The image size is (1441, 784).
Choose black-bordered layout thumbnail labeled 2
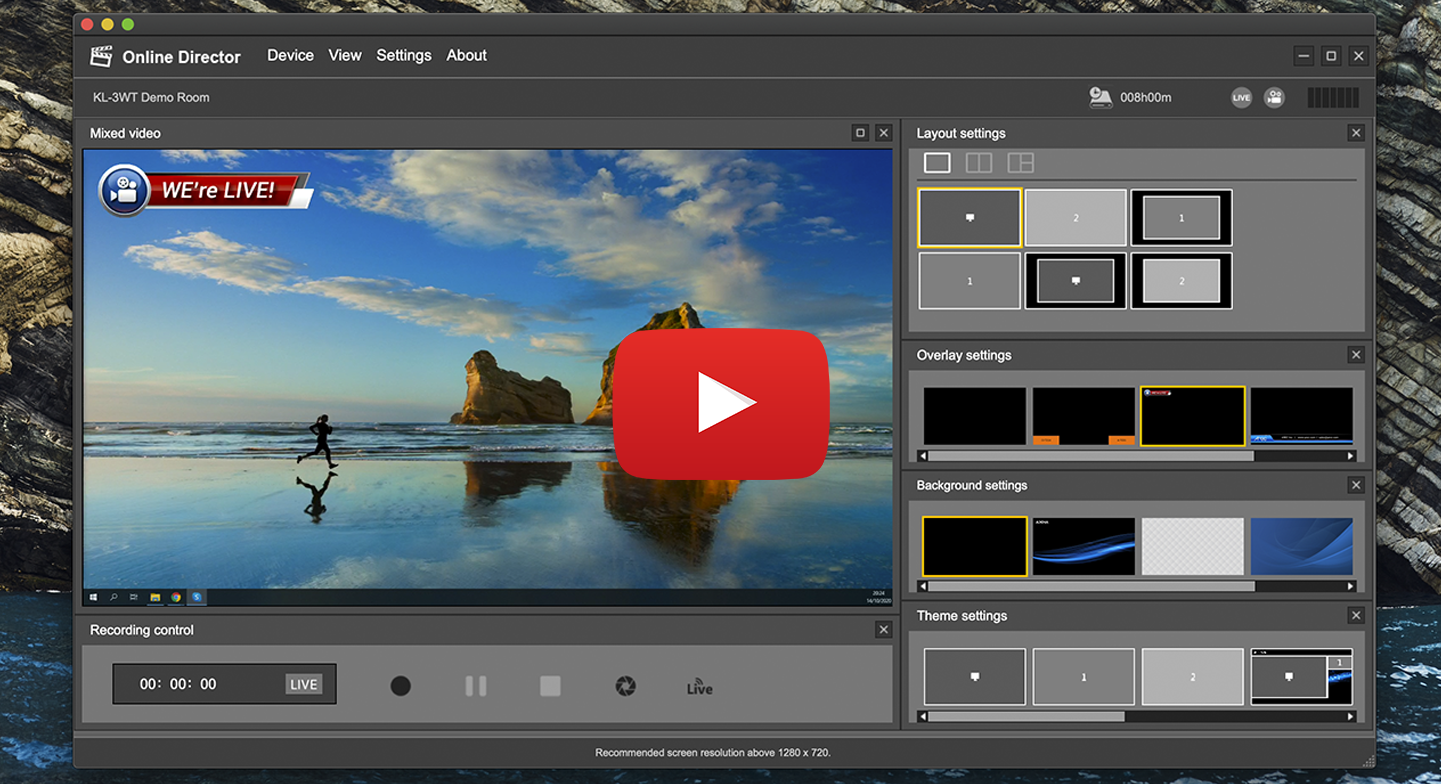[1181, 281]
